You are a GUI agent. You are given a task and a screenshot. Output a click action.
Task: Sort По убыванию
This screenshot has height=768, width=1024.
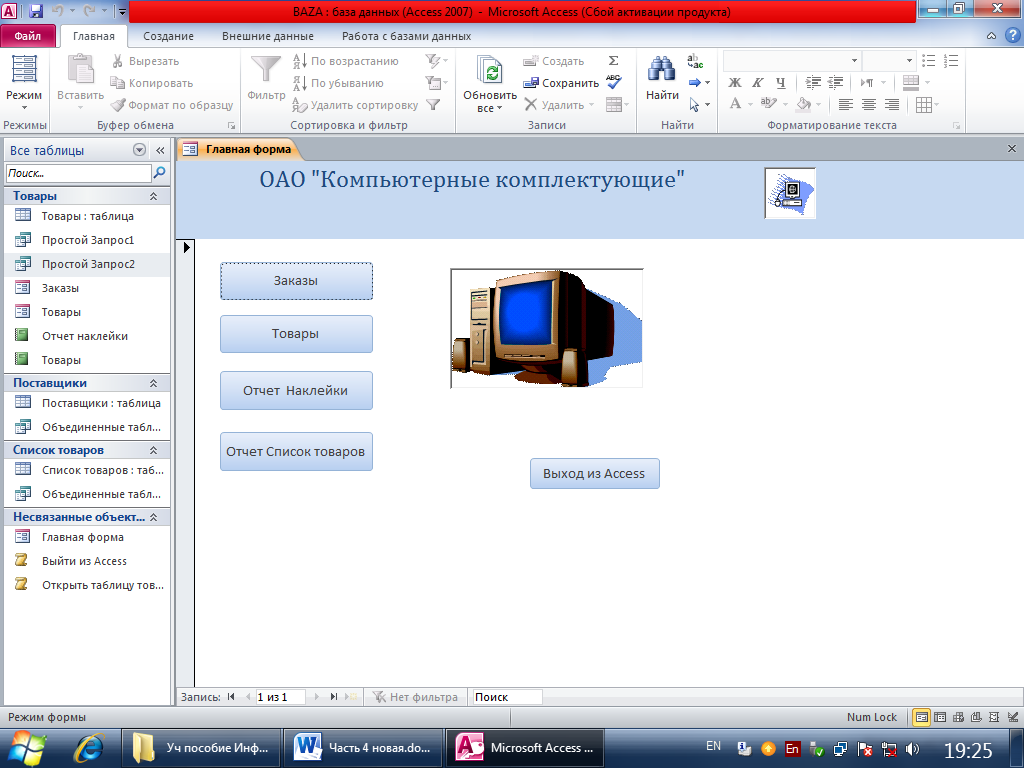(x=338, y=83)
